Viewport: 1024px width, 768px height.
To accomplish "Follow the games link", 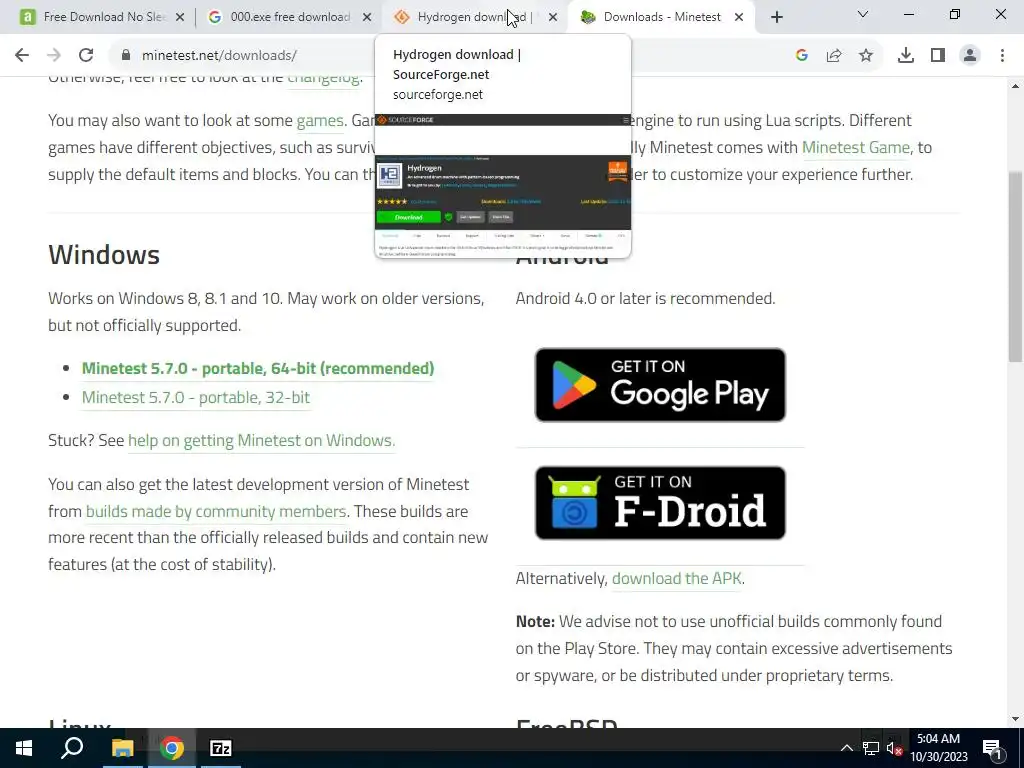I will click(320, 121).
